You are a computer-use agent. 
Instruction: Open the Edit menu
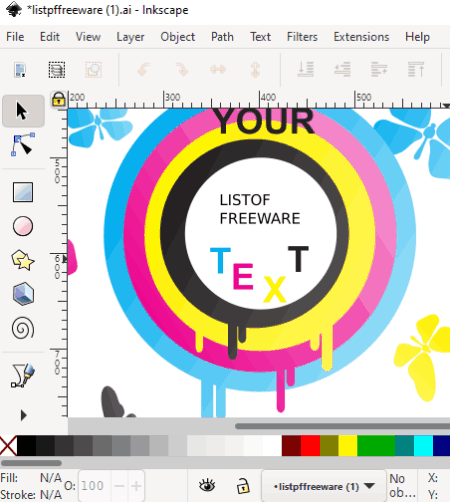(50, 37)
